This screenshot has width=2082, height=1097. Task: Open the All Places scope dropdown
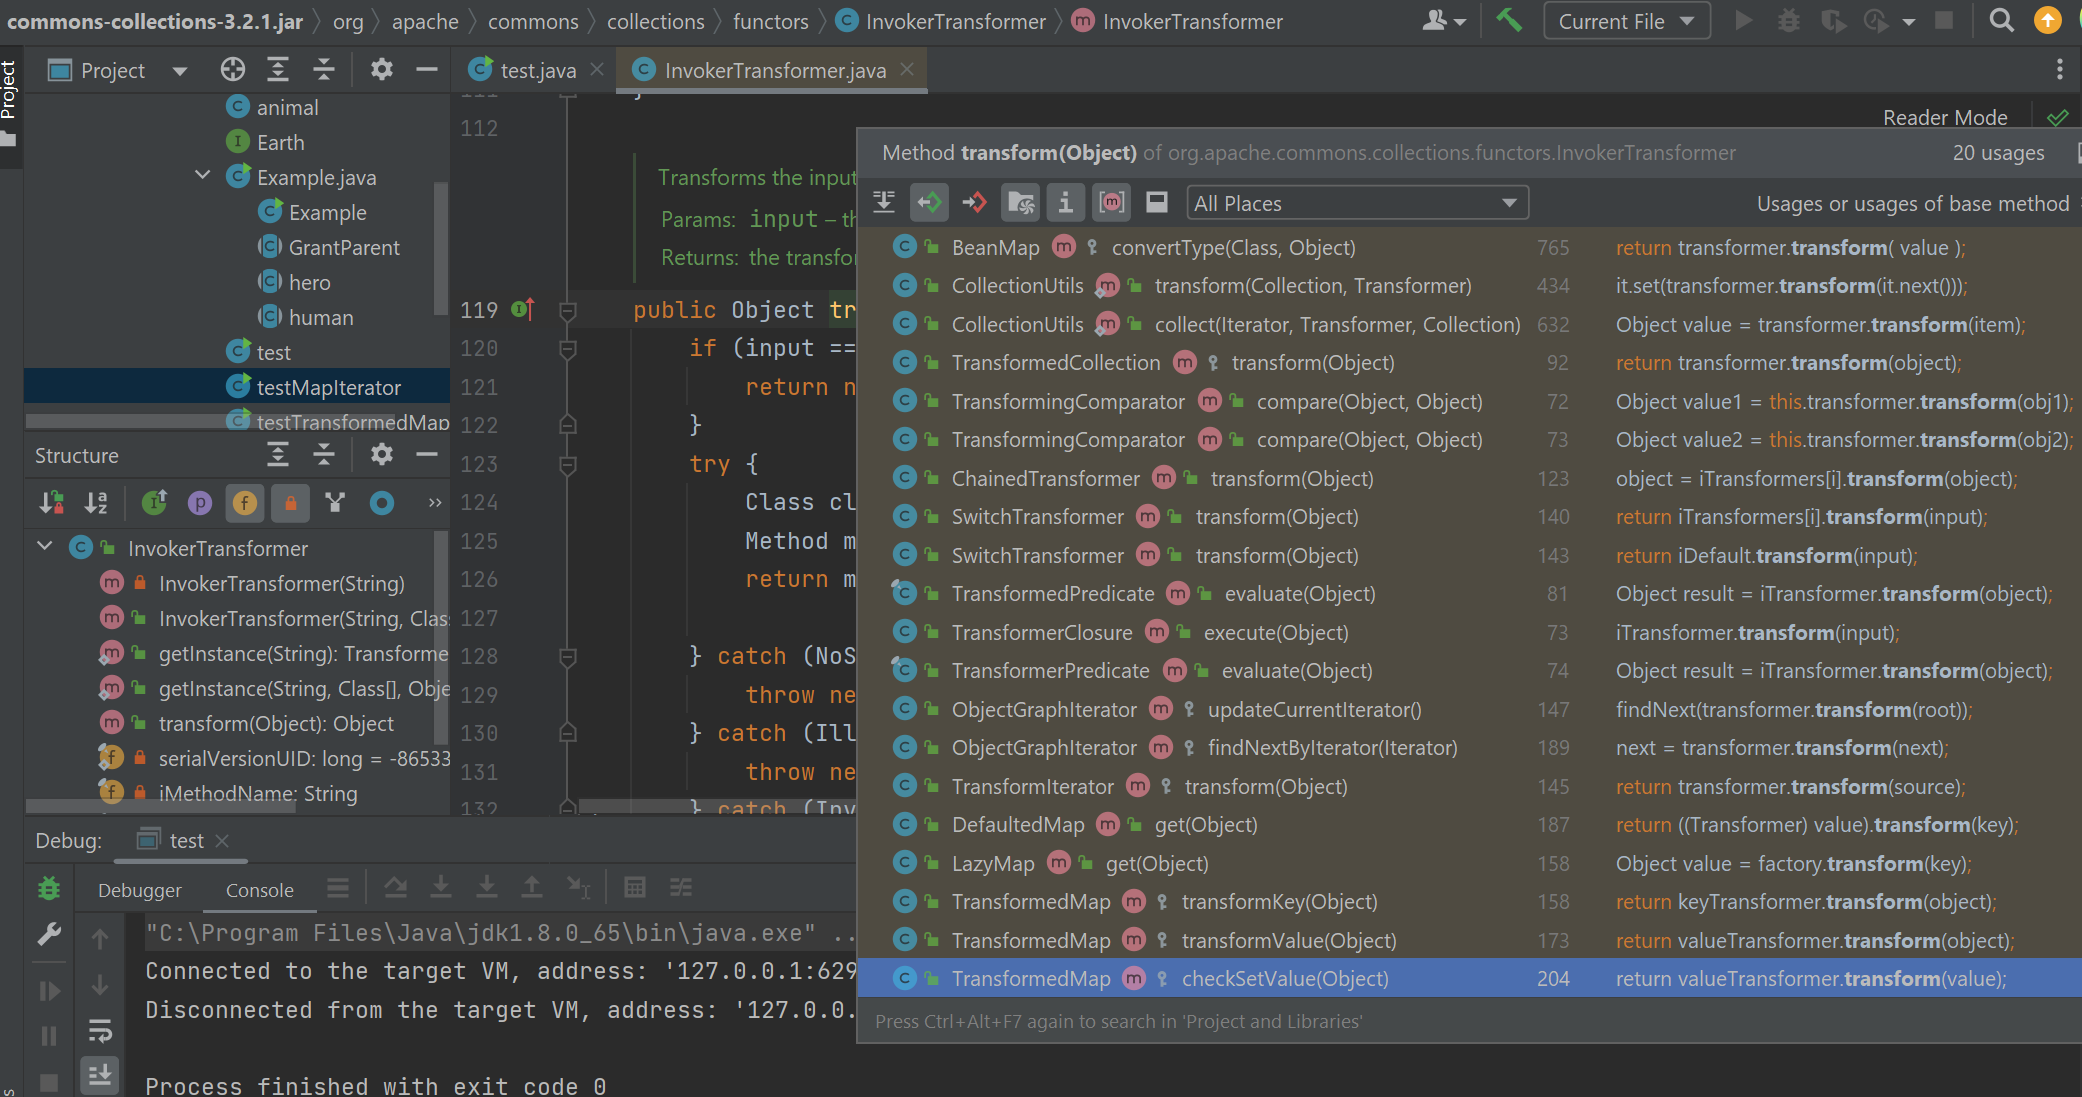point(1356,203)
